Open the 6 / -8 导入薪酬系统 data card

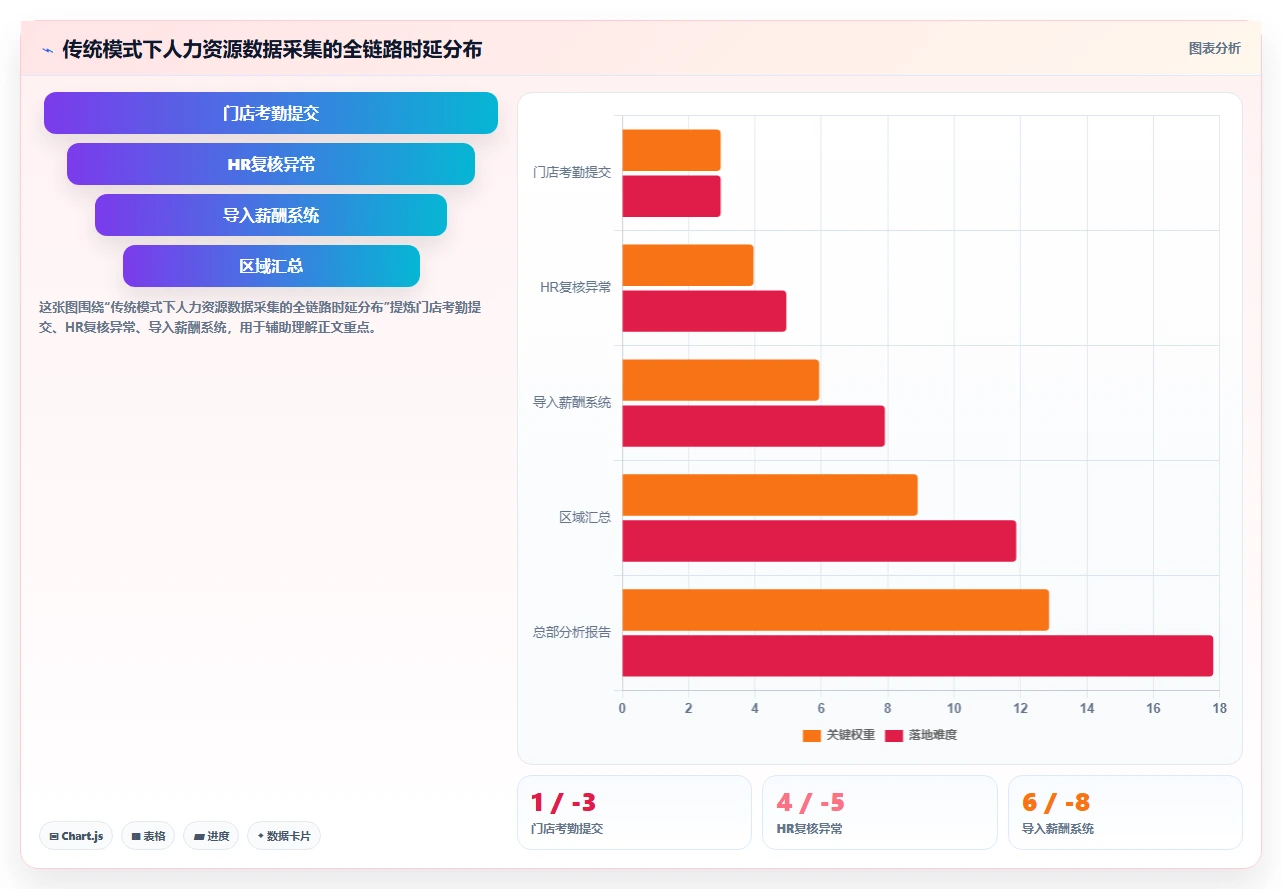click(1125, 812)
